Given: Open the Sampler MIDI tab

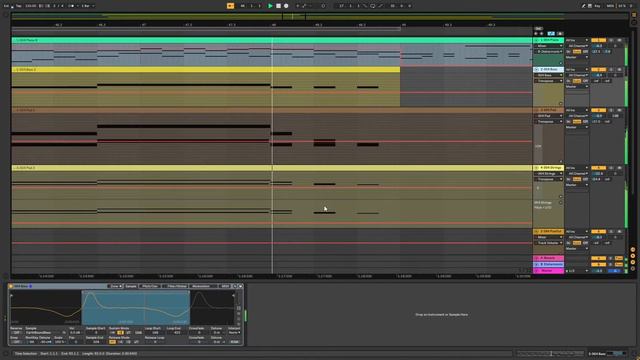Looking at the screenshot, I should click(x=225, y=287).
